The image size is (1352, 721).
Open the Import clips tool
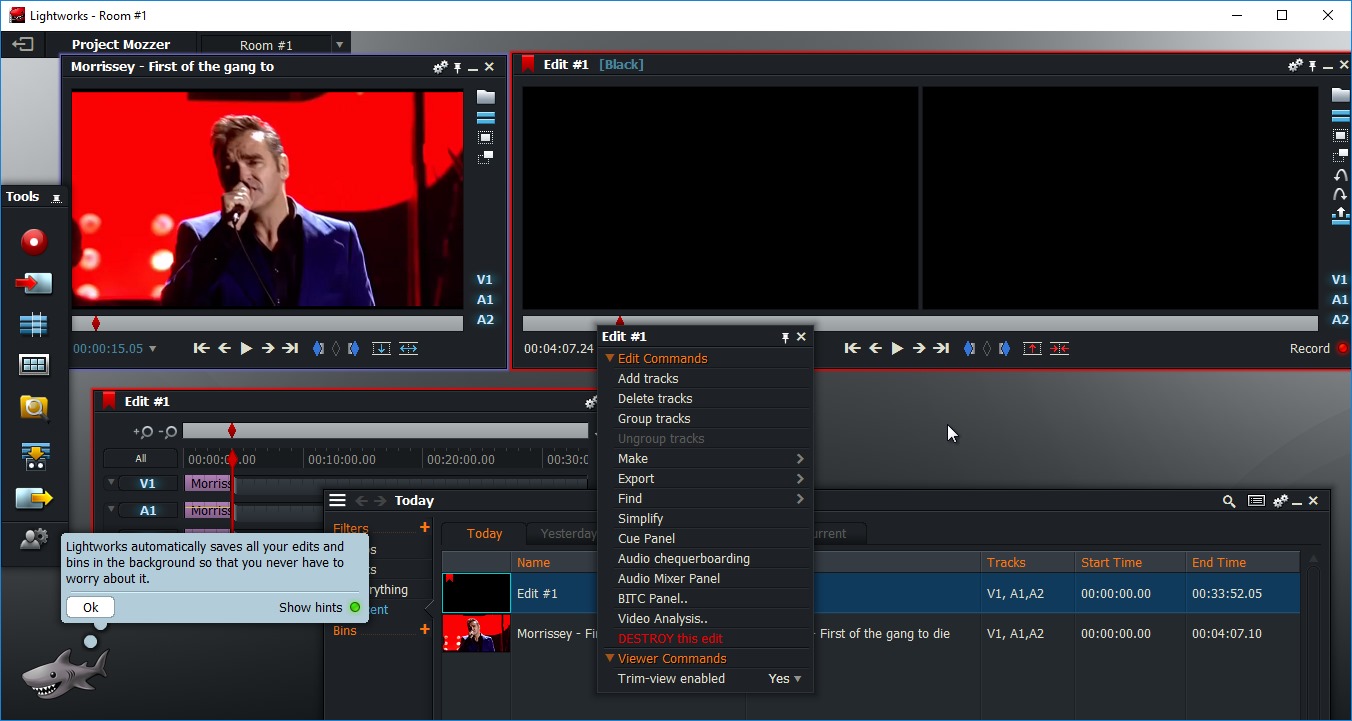coord(34,284)
